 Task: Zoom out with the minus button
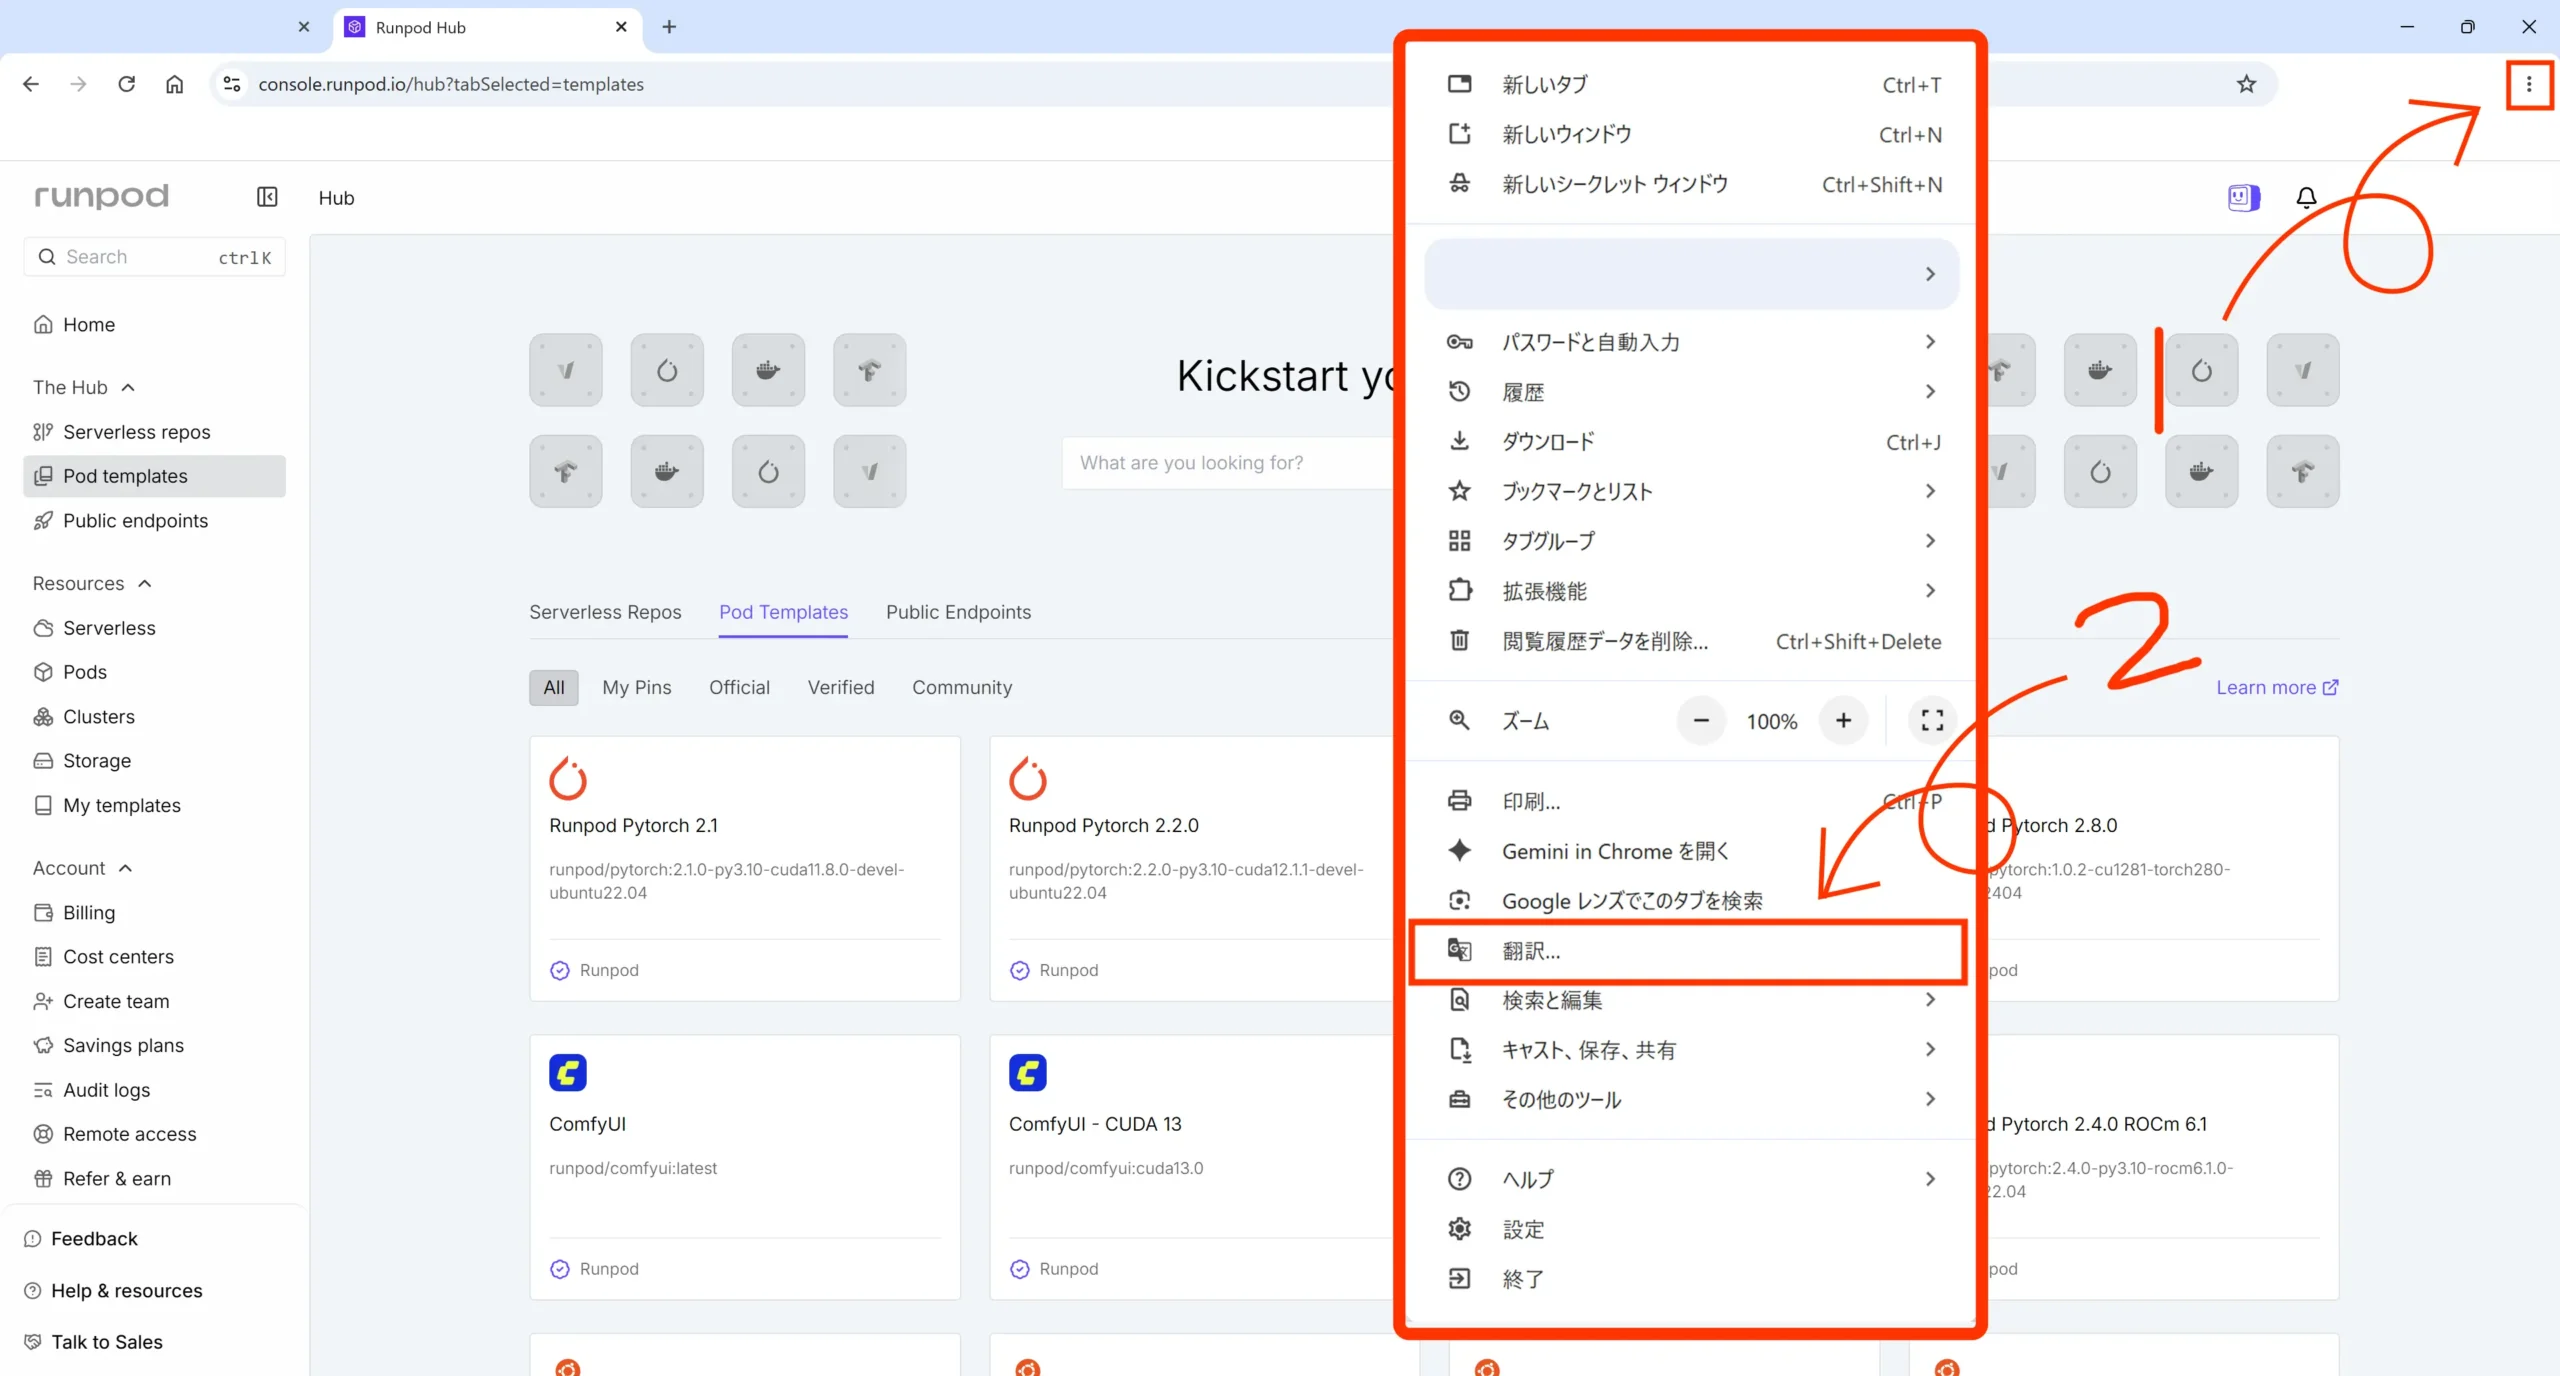click(1701, 720)
